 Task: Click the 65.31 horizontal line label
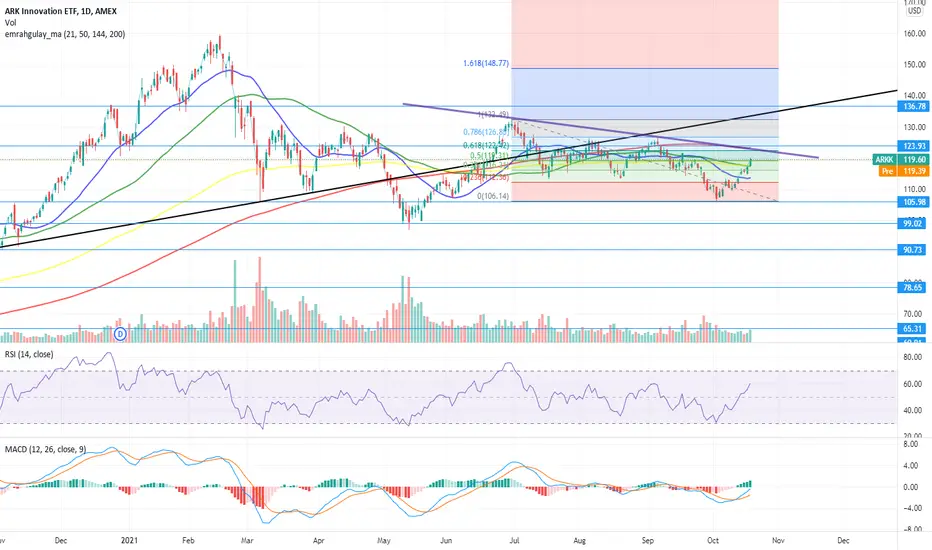pos(914,329)
